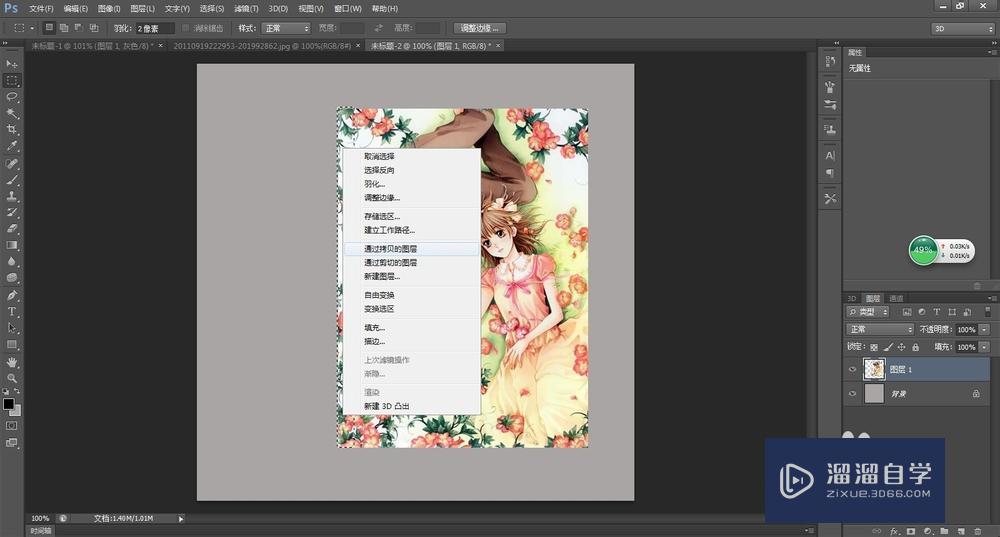Select the Lasso tool
This screenshot has height=537, width=1000.
(x=12, y=97)
